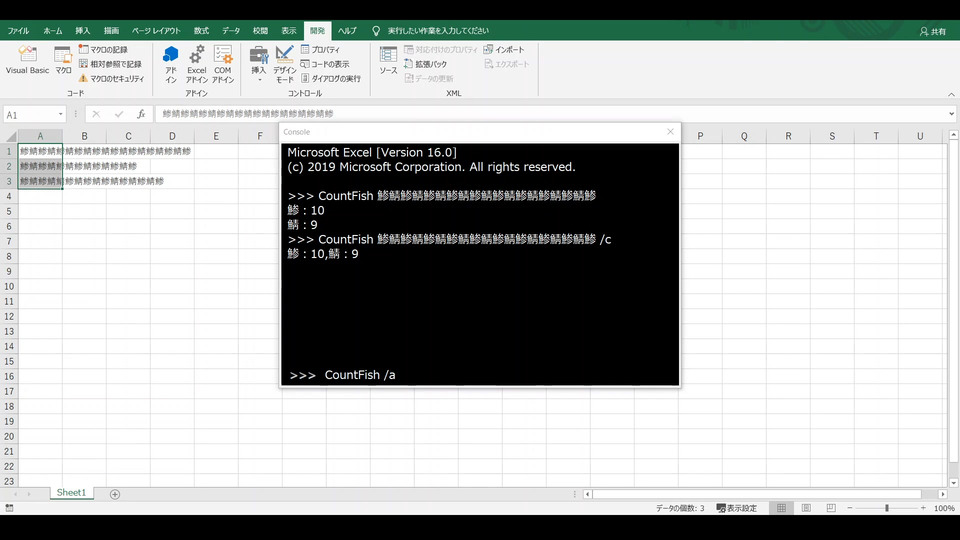
Task: Collapse the ribbon
Action: coord(951,94)
